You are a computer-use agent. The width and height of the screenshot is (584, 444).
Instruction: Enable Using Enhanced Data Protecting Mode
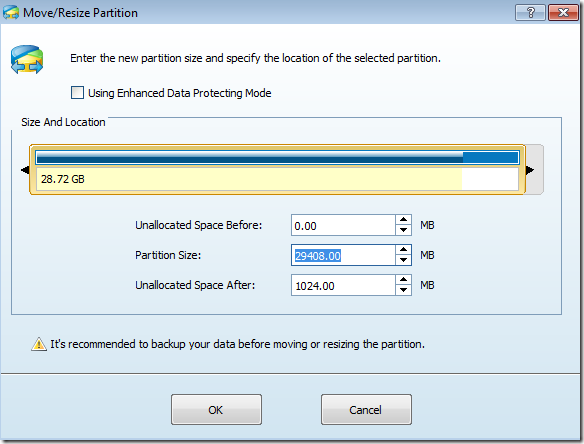[77, 92]
